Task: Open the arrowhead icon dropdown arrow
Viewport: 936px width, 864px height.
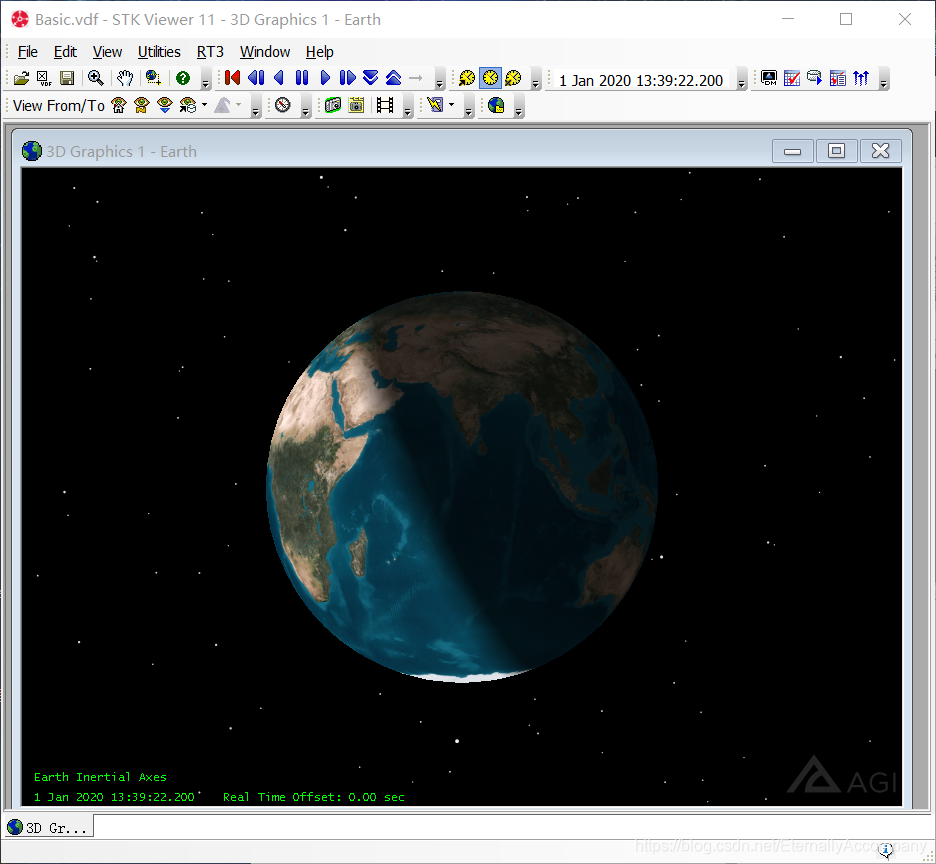Action: click(x=239, y=105)
